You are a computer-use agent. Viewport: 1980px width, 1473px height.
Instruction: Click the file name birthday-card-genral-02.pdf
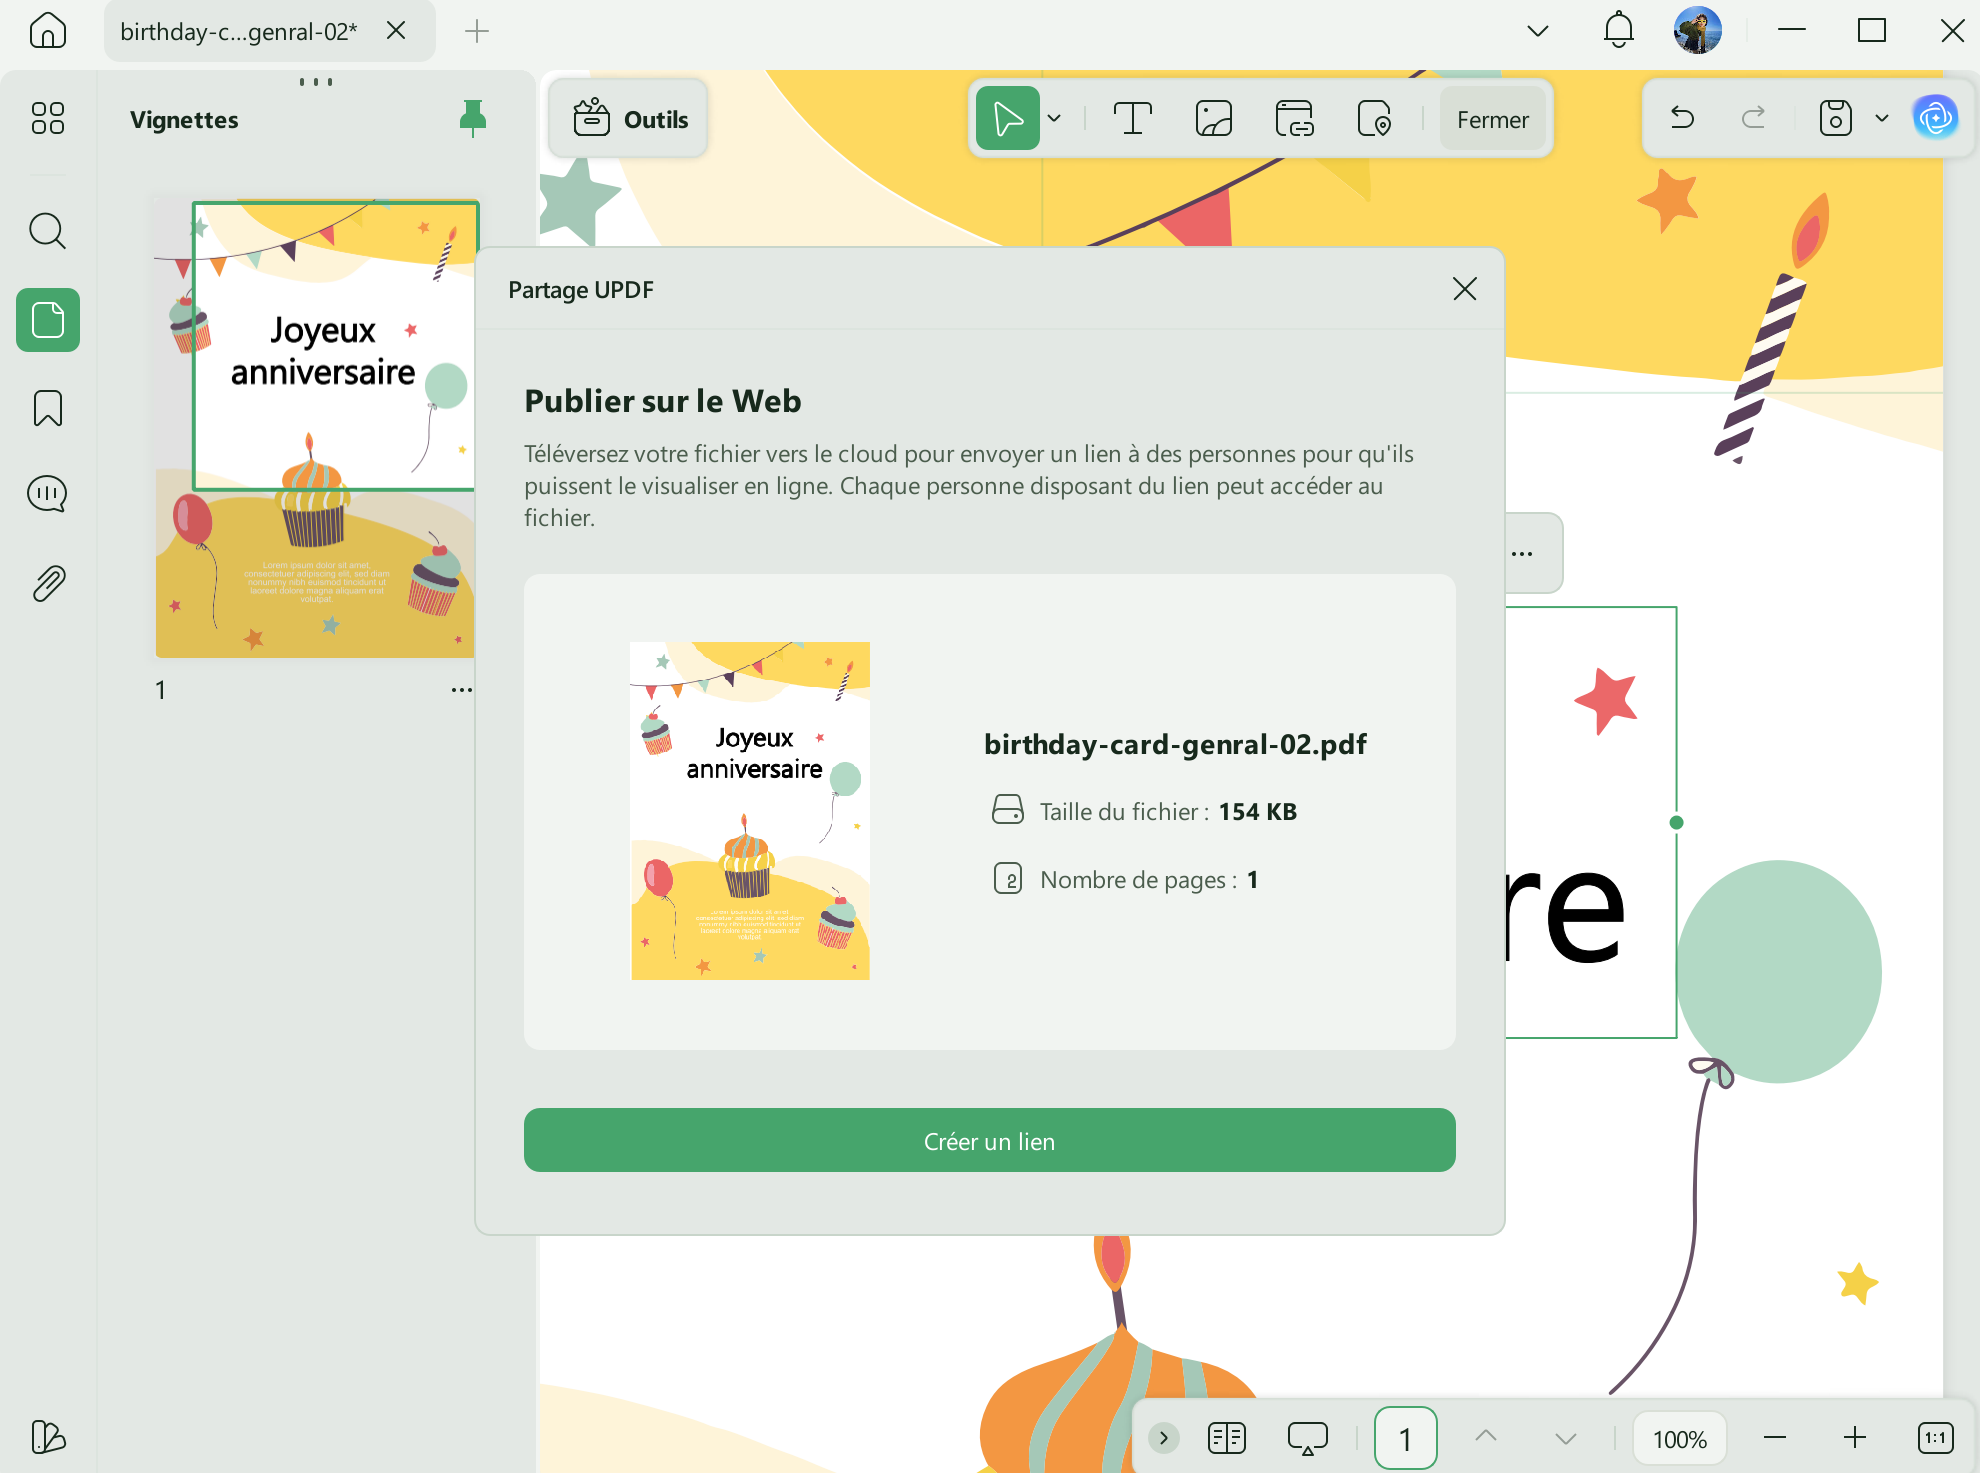click(x=1175, y=744)
